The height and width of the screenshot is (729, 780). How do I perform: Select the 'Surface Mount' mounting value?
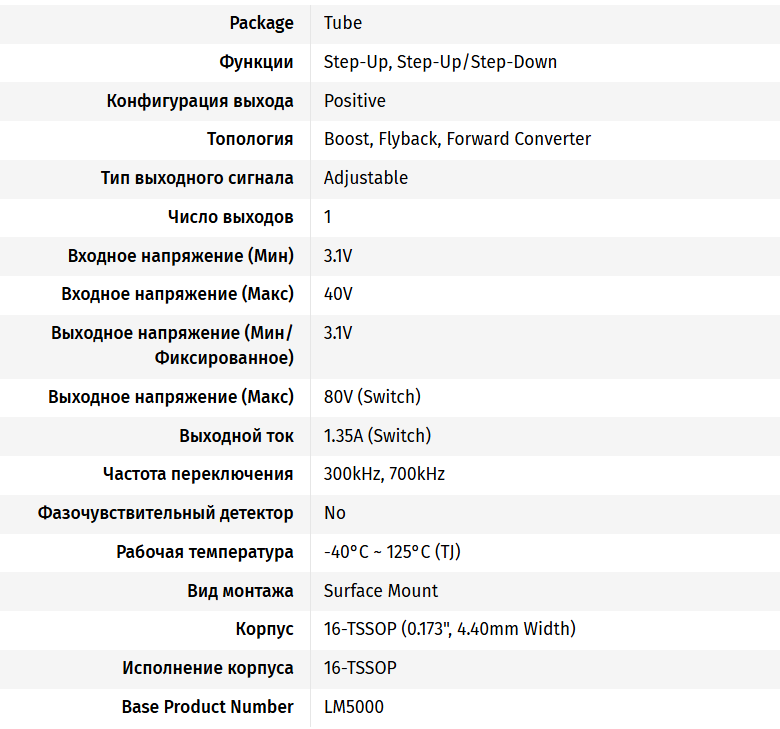tap(381, 591)
